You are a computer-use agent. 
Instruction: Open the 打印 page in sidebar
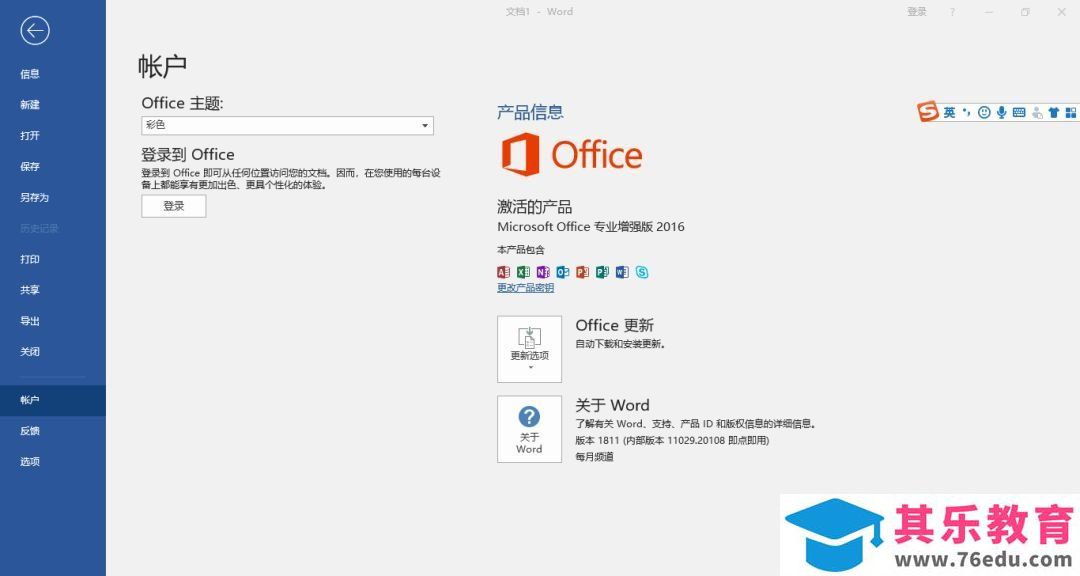pos(30,259)
